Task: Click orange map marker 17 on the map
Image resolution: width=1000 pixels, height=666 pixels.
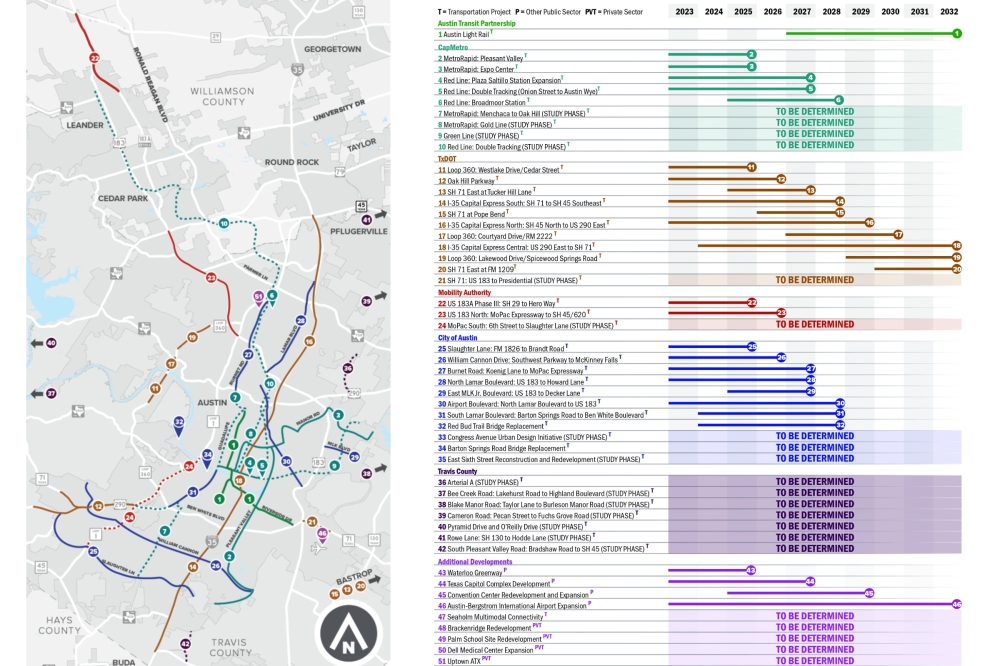Action: pos(171,364)
